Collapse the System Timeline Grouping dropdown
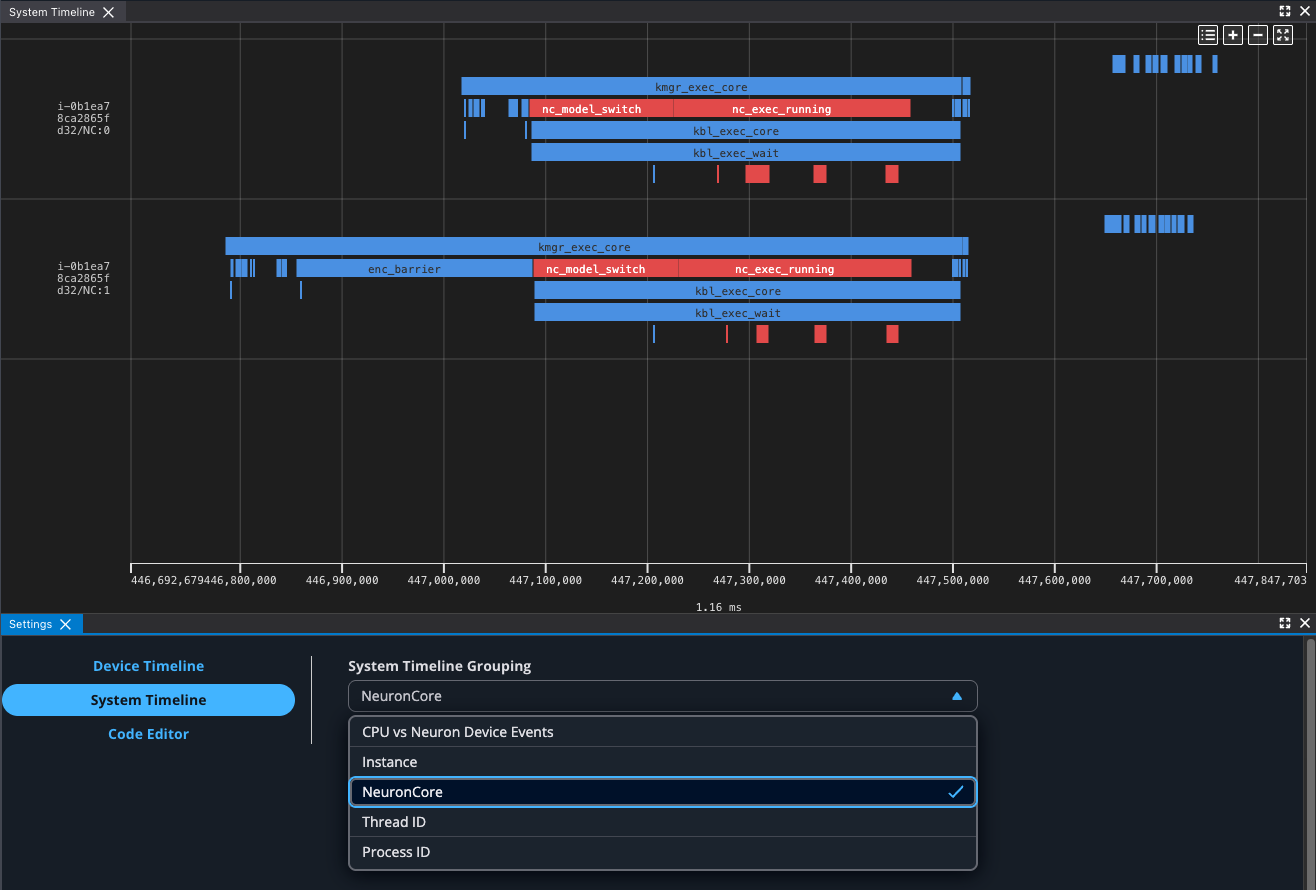 (x=956, y=696)
